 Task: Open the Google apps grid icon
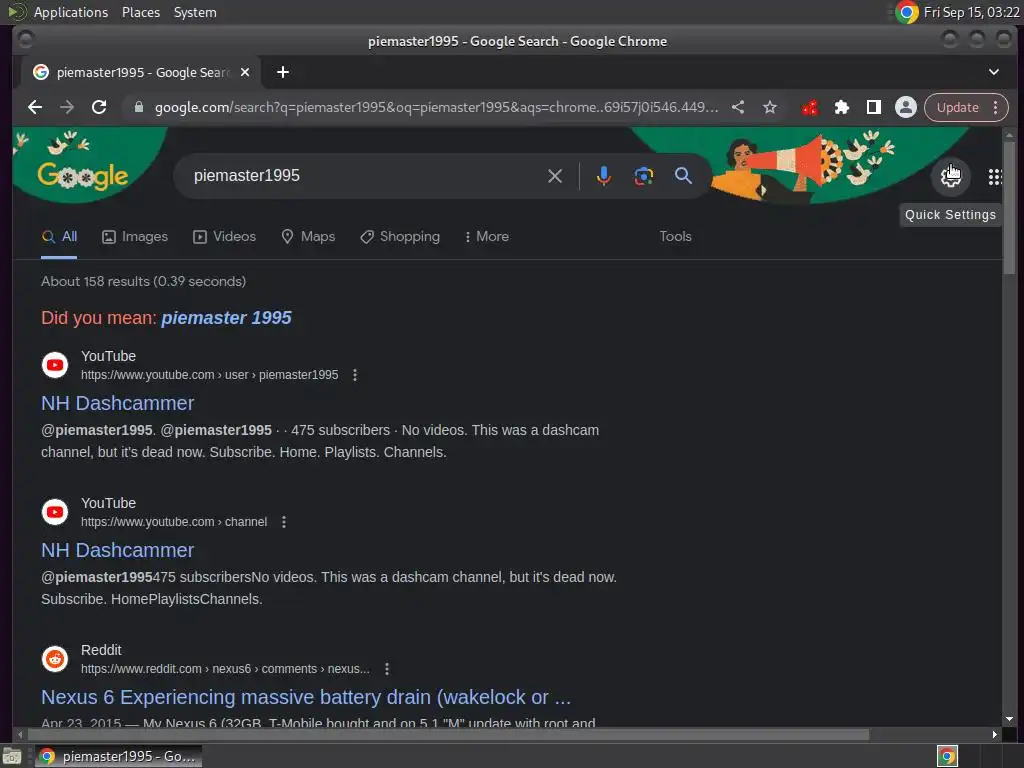[995, 176]
